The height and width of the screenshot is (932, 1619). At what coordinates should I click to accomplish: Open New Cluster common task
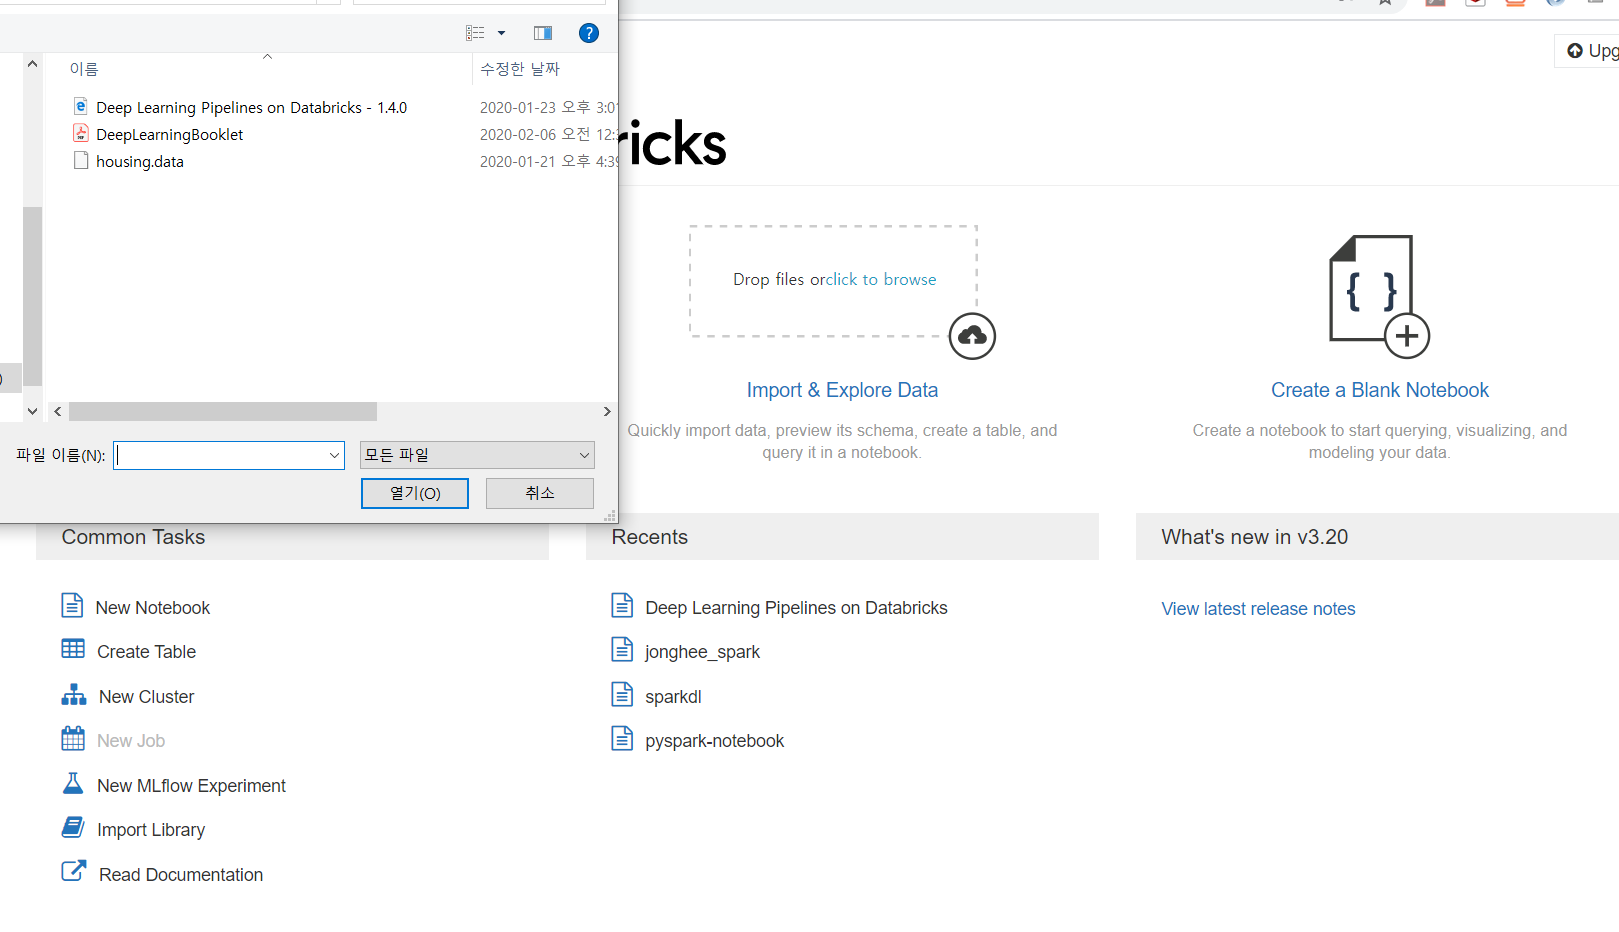coord(146,697)
